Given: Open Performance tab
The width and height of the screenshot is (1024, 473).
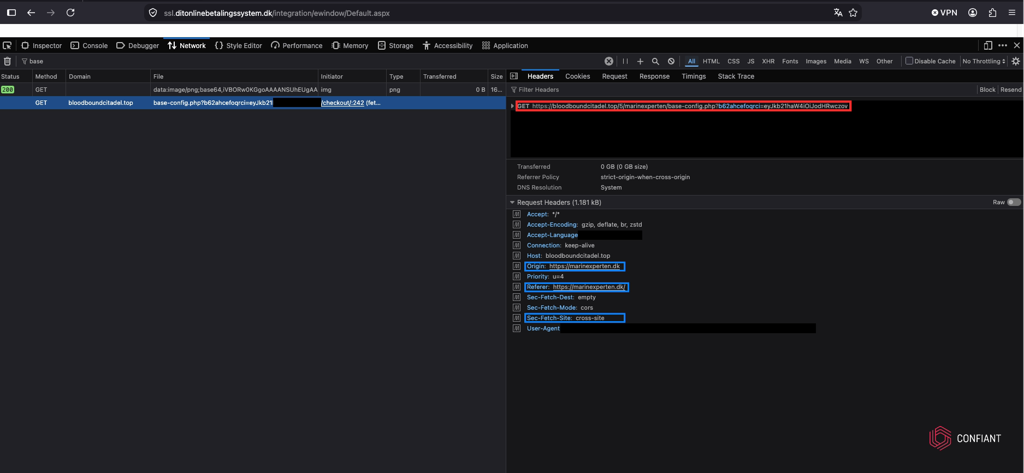Looking at the screenshot, I should point(296,46).
